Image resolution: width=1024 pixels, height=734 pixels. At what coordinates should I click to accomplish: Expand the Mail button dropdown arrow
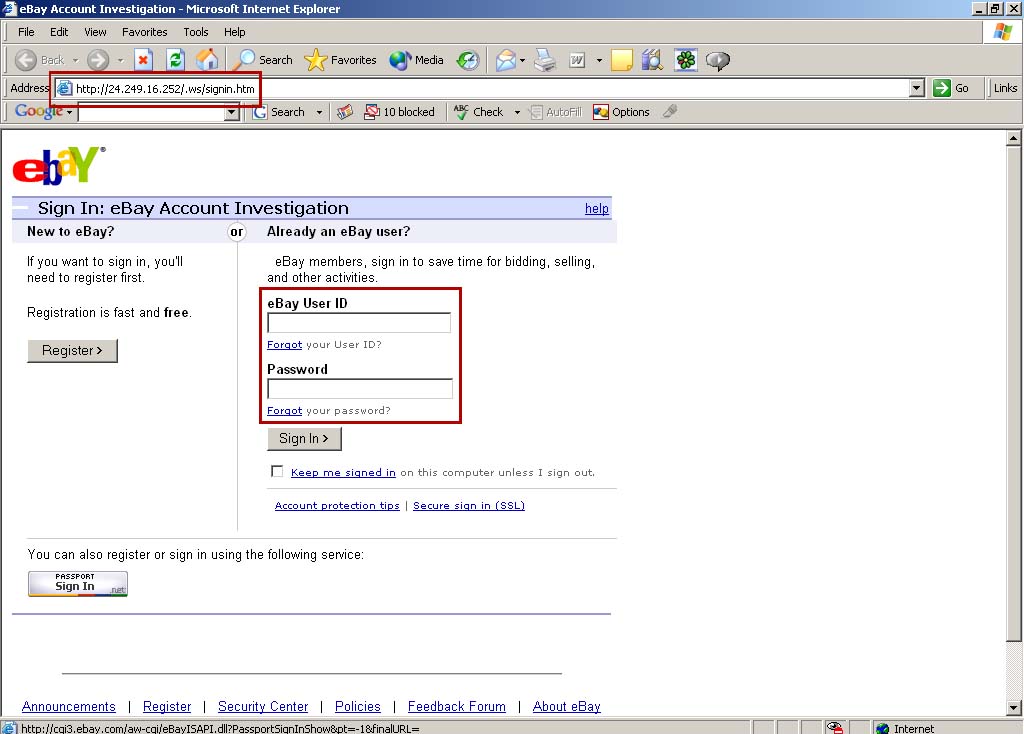522,60
